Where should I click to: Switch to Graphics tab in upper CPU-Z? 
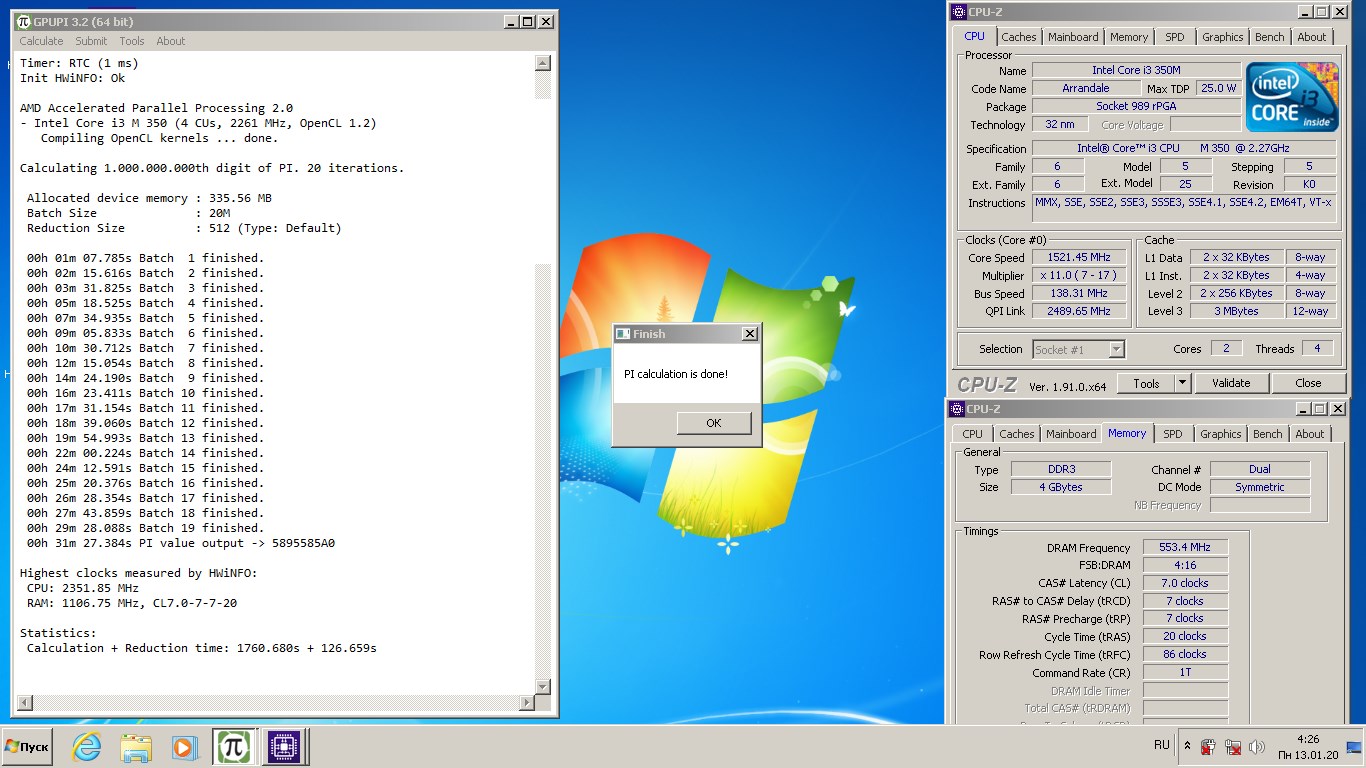(x=1222, y=37)
